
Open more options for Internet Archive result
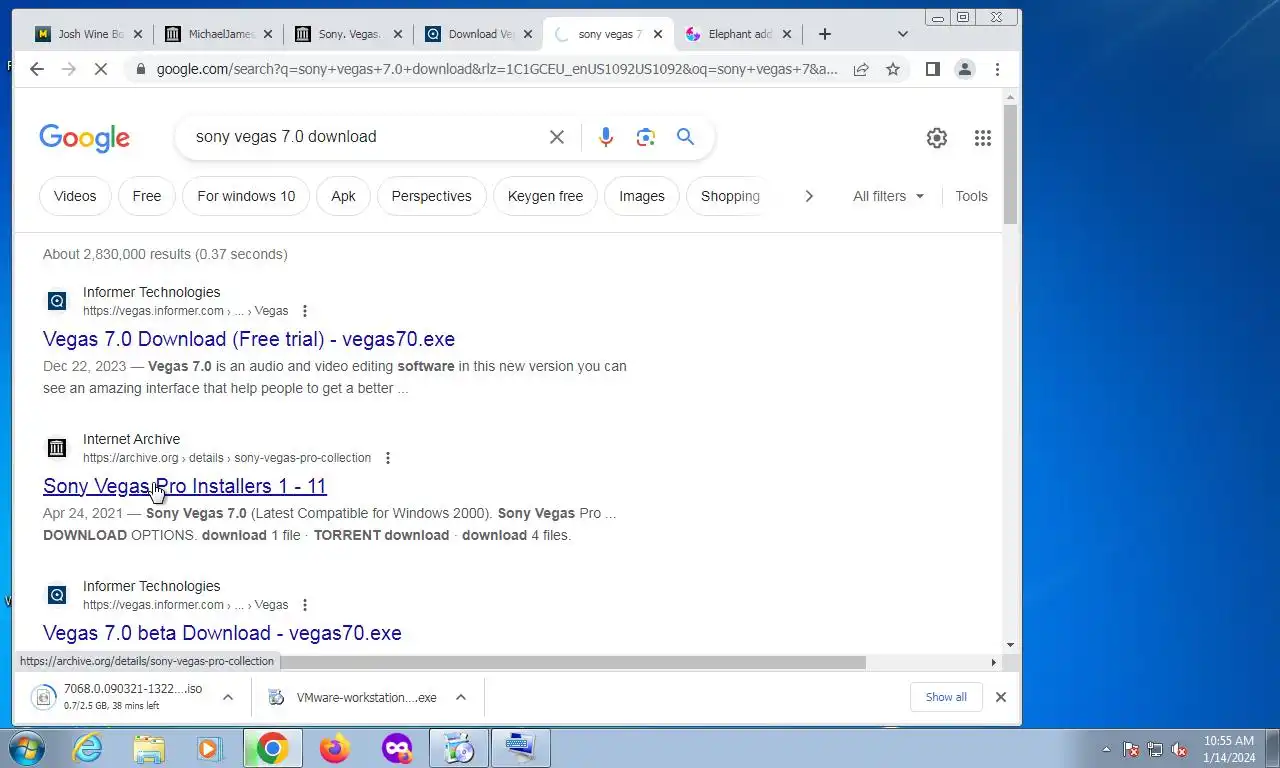point(388,458)
